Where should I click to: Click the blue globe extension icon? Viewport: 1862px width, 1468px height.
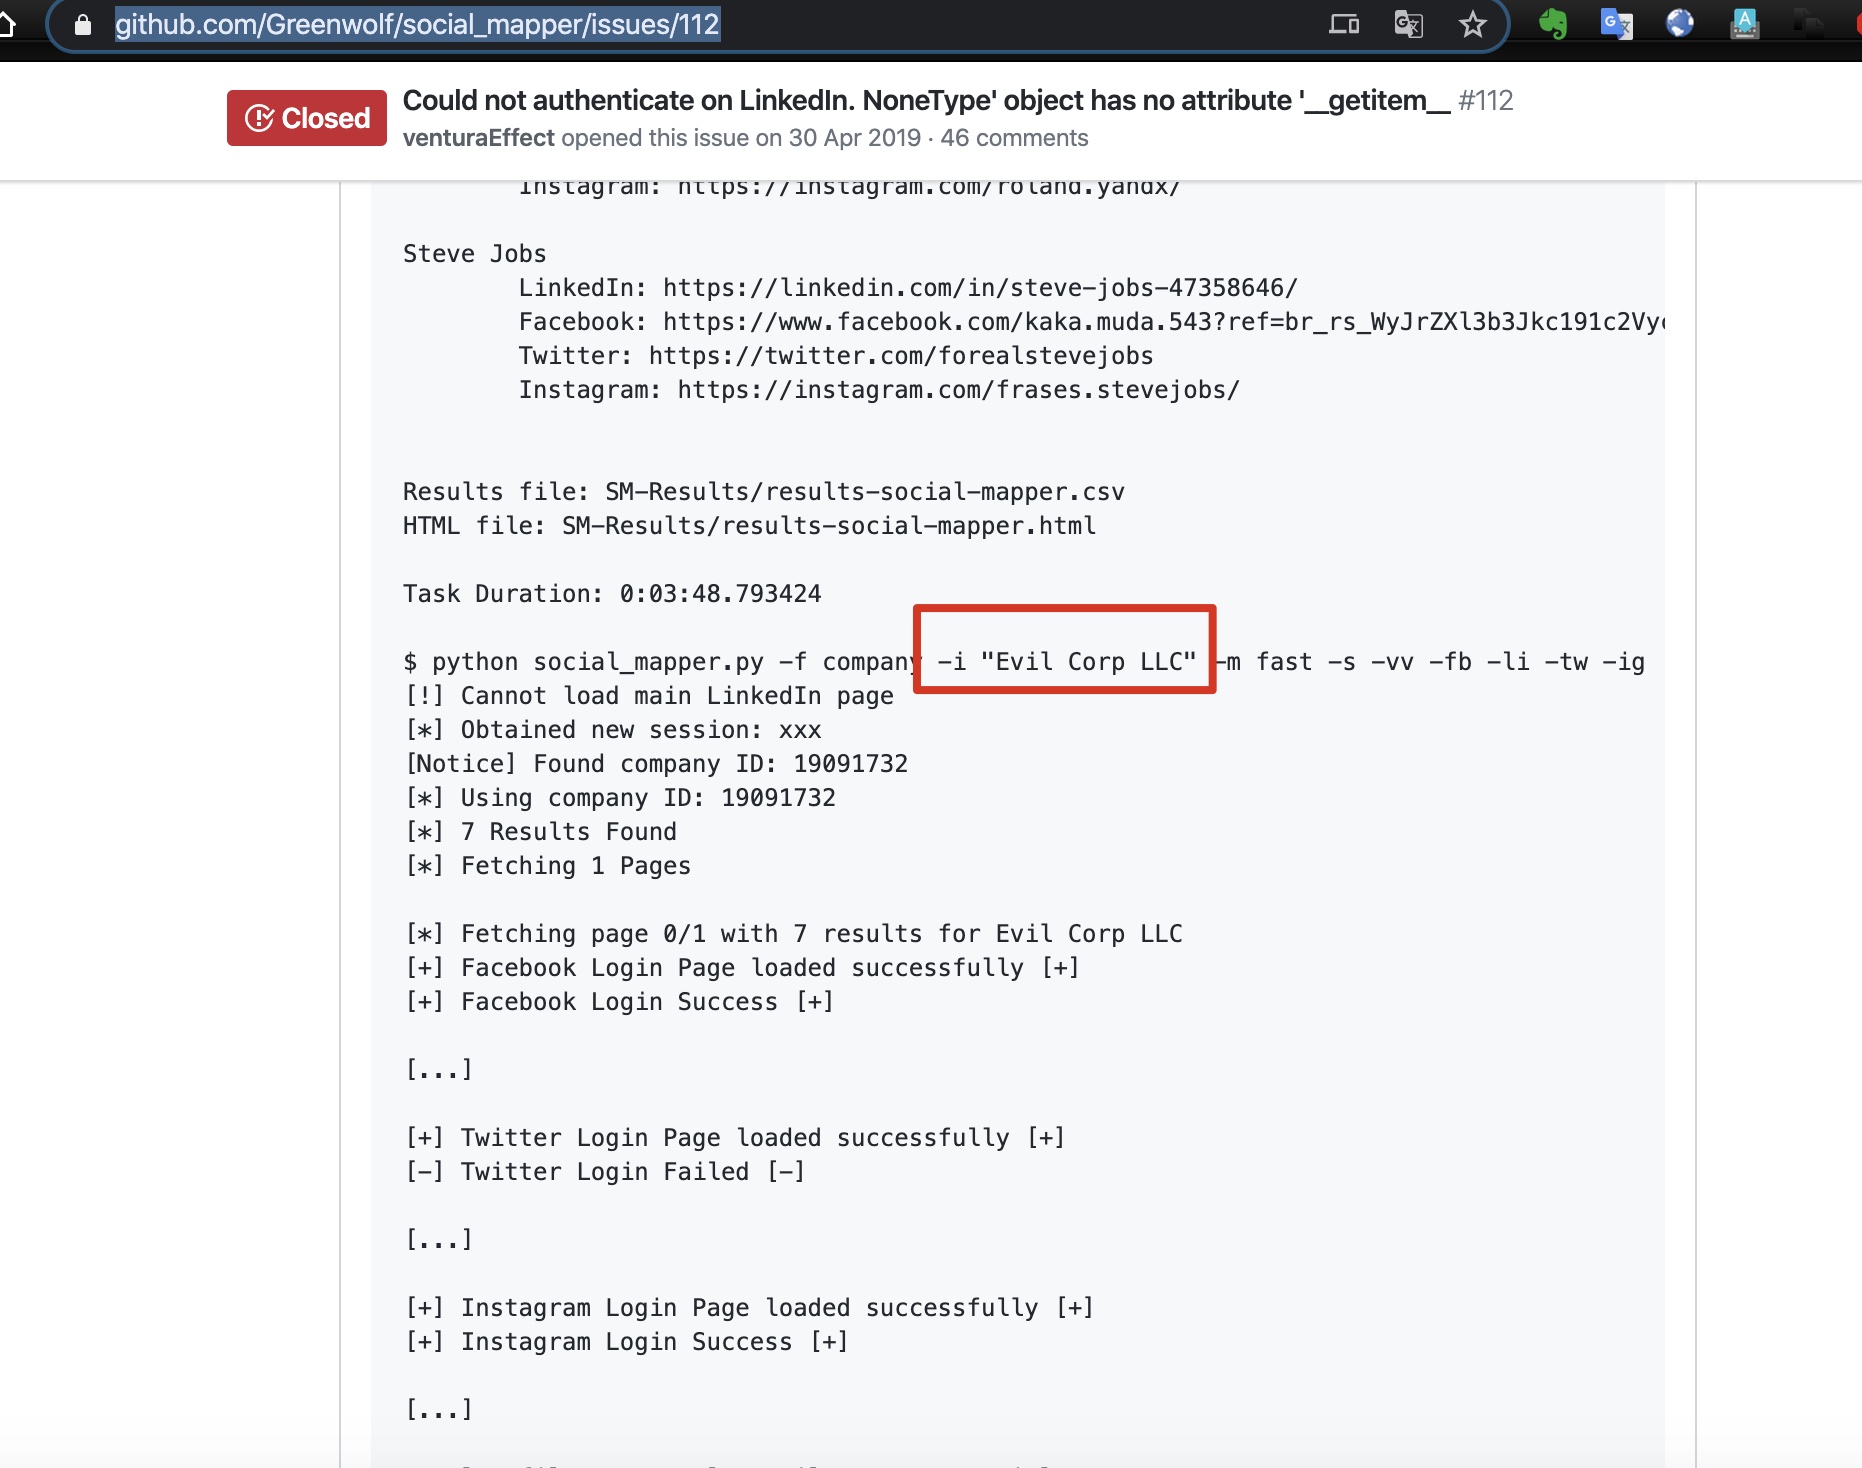coord(1680,22)
